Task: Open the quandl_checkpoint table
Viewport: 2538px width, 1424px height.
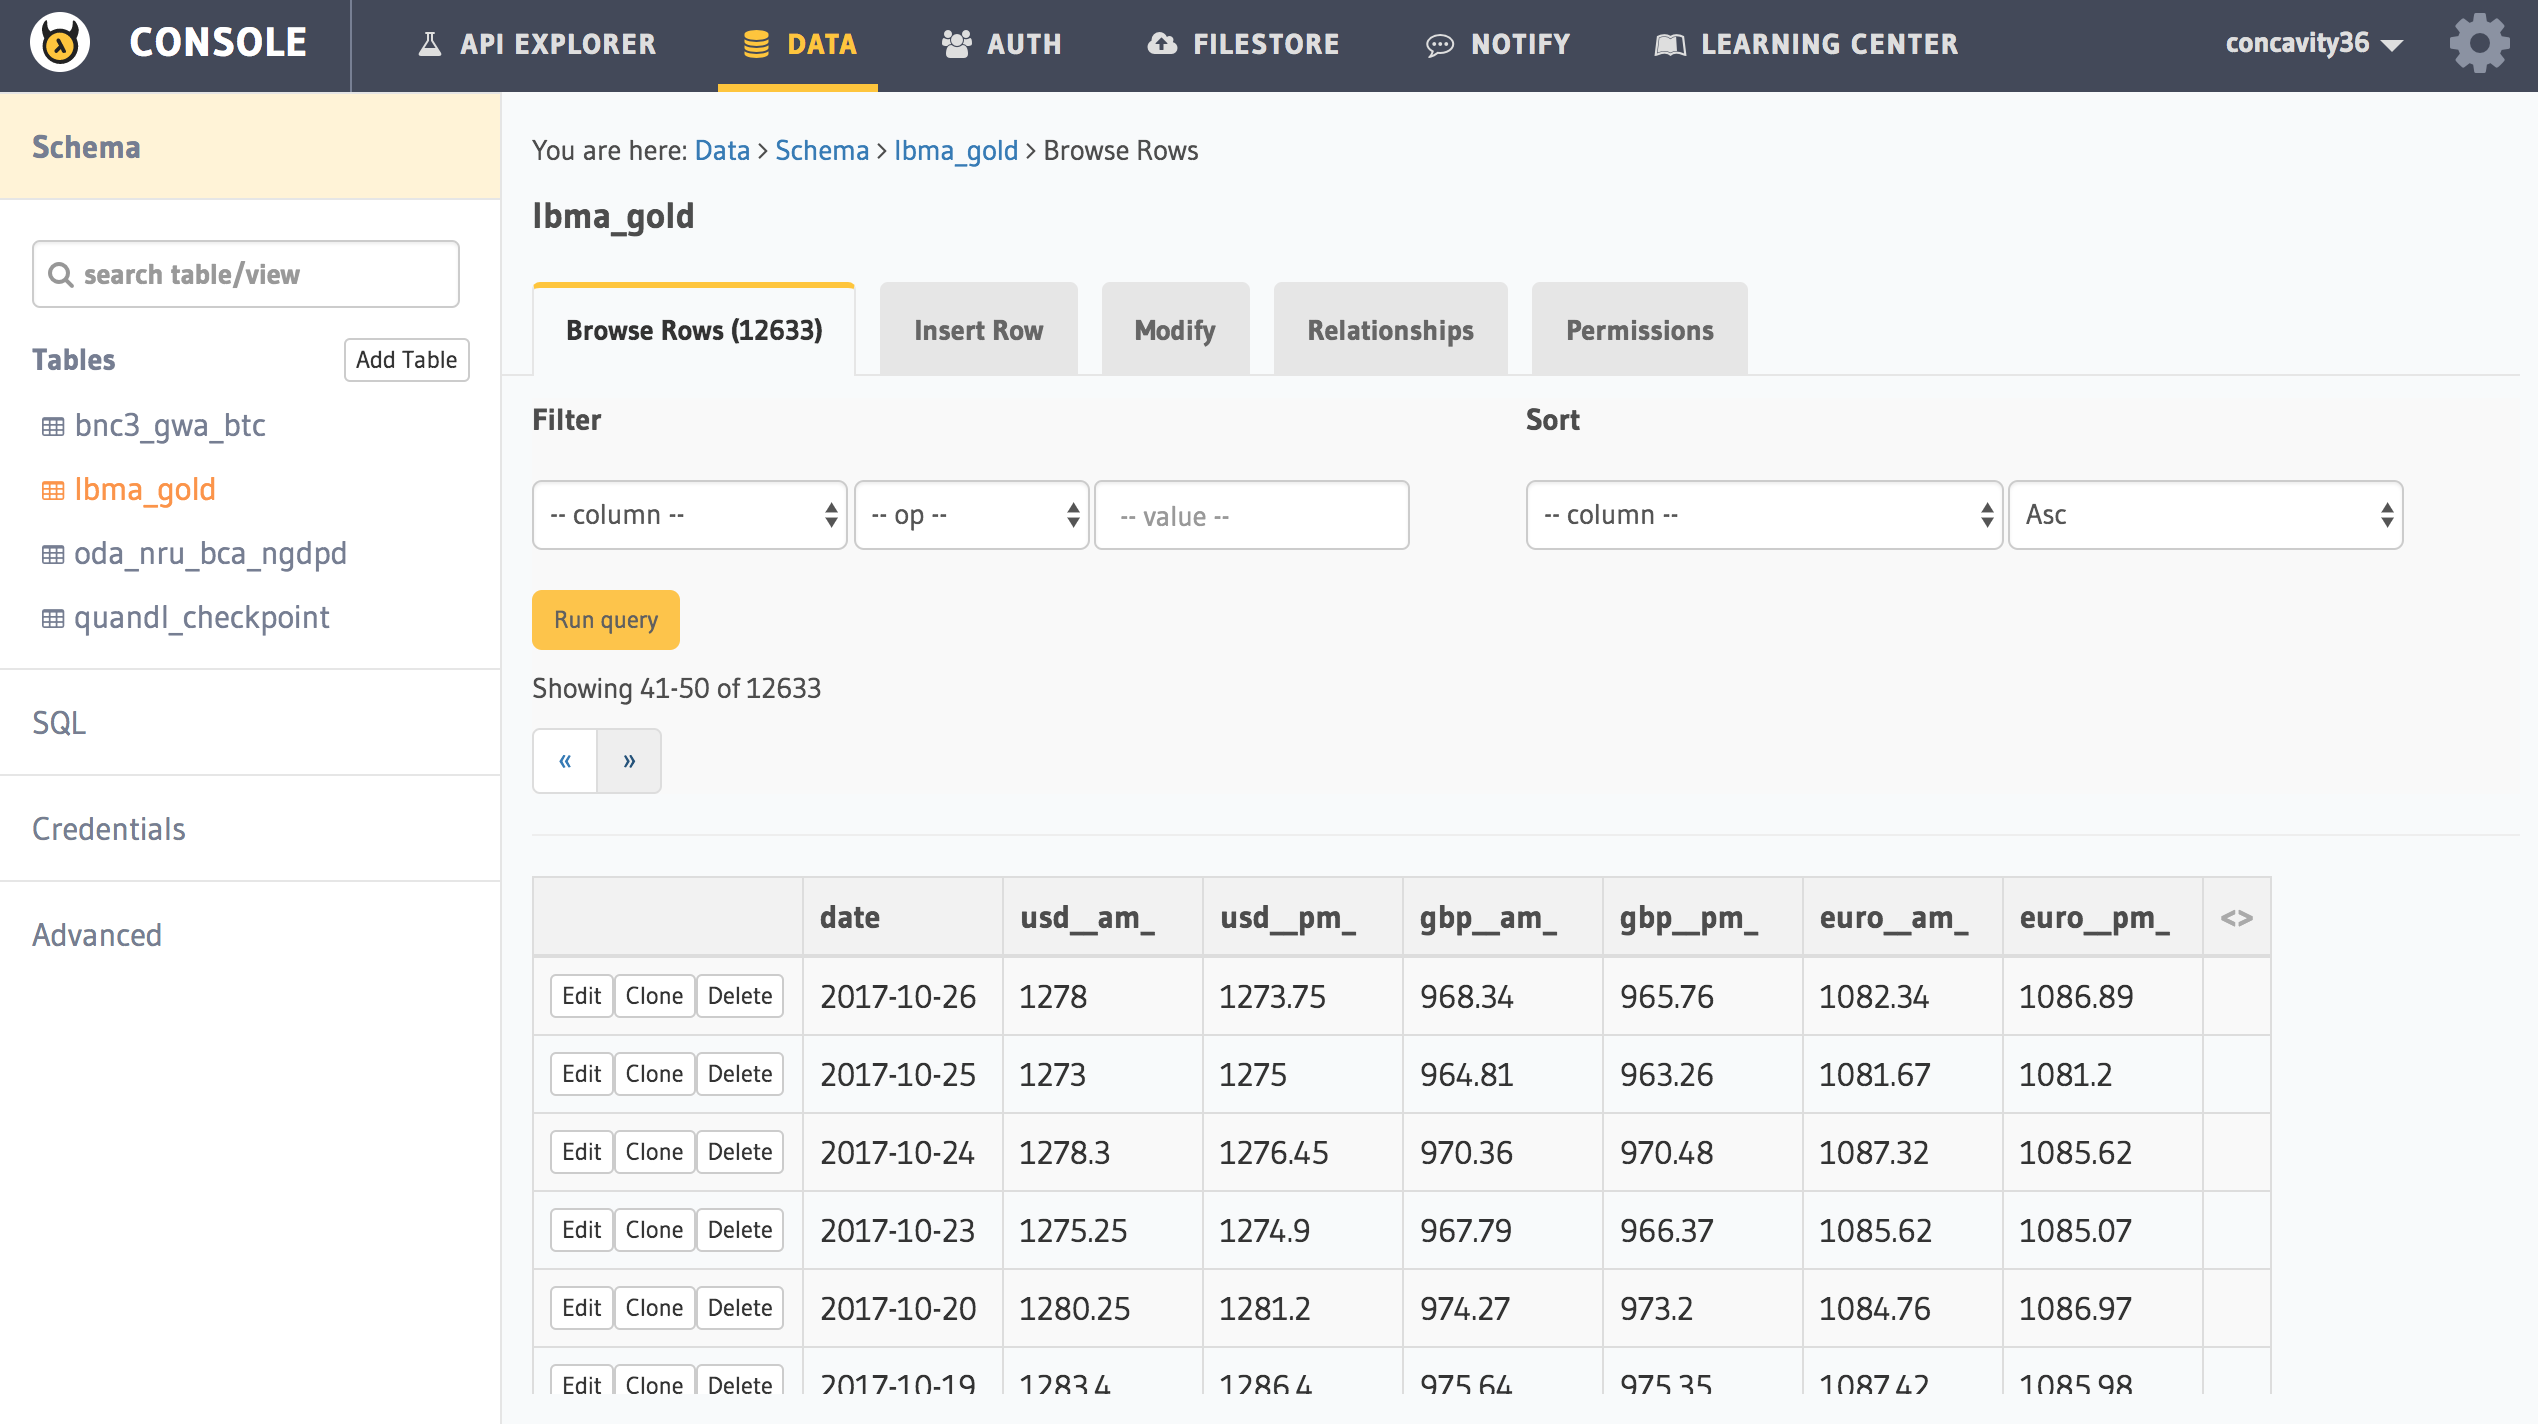Action: tap(201, 617)
